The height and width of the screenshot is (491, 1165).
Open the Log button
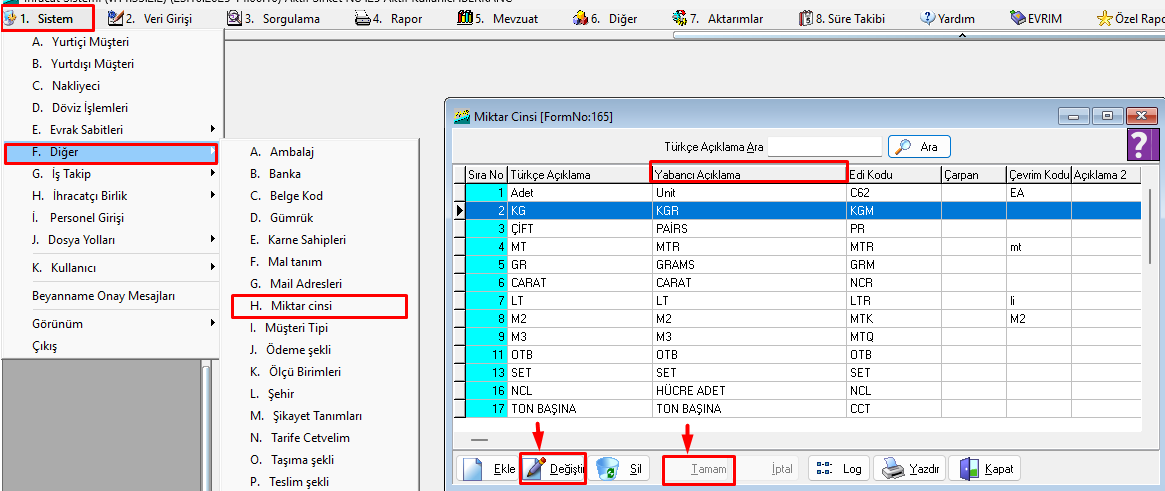838,469
